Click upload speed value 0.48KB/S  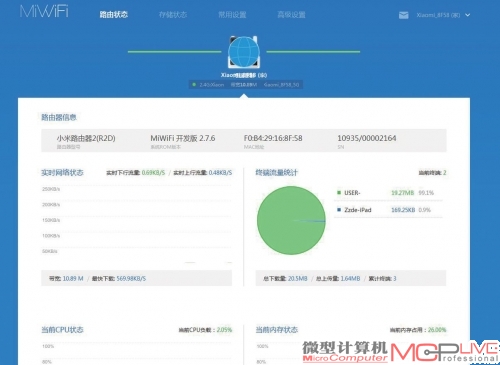tap(220, 173)
